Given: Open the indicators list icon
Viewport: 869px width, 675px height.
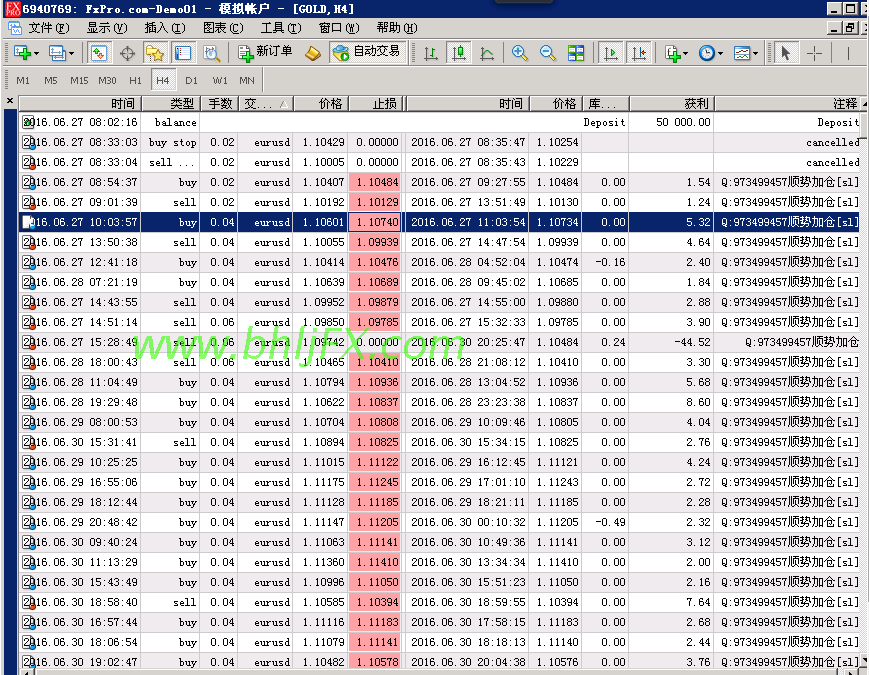Looking at the screenshot, I should [x=673, y=53].
